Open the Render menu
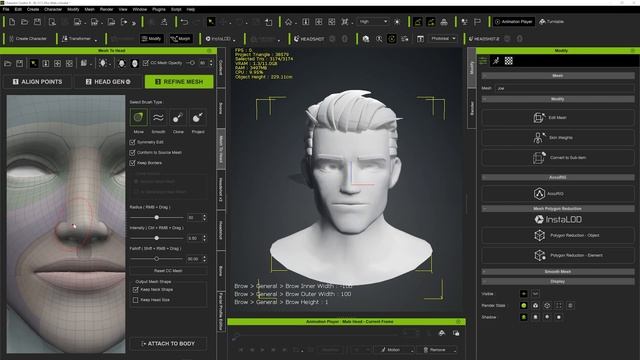Viewport: 640px width, 360px height. click(x=106, y=9)
